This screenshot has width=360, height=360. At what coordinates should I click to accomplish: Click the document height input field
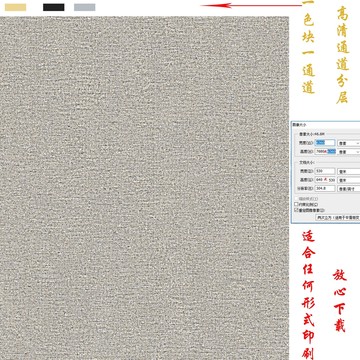click(x=325, y=180)
